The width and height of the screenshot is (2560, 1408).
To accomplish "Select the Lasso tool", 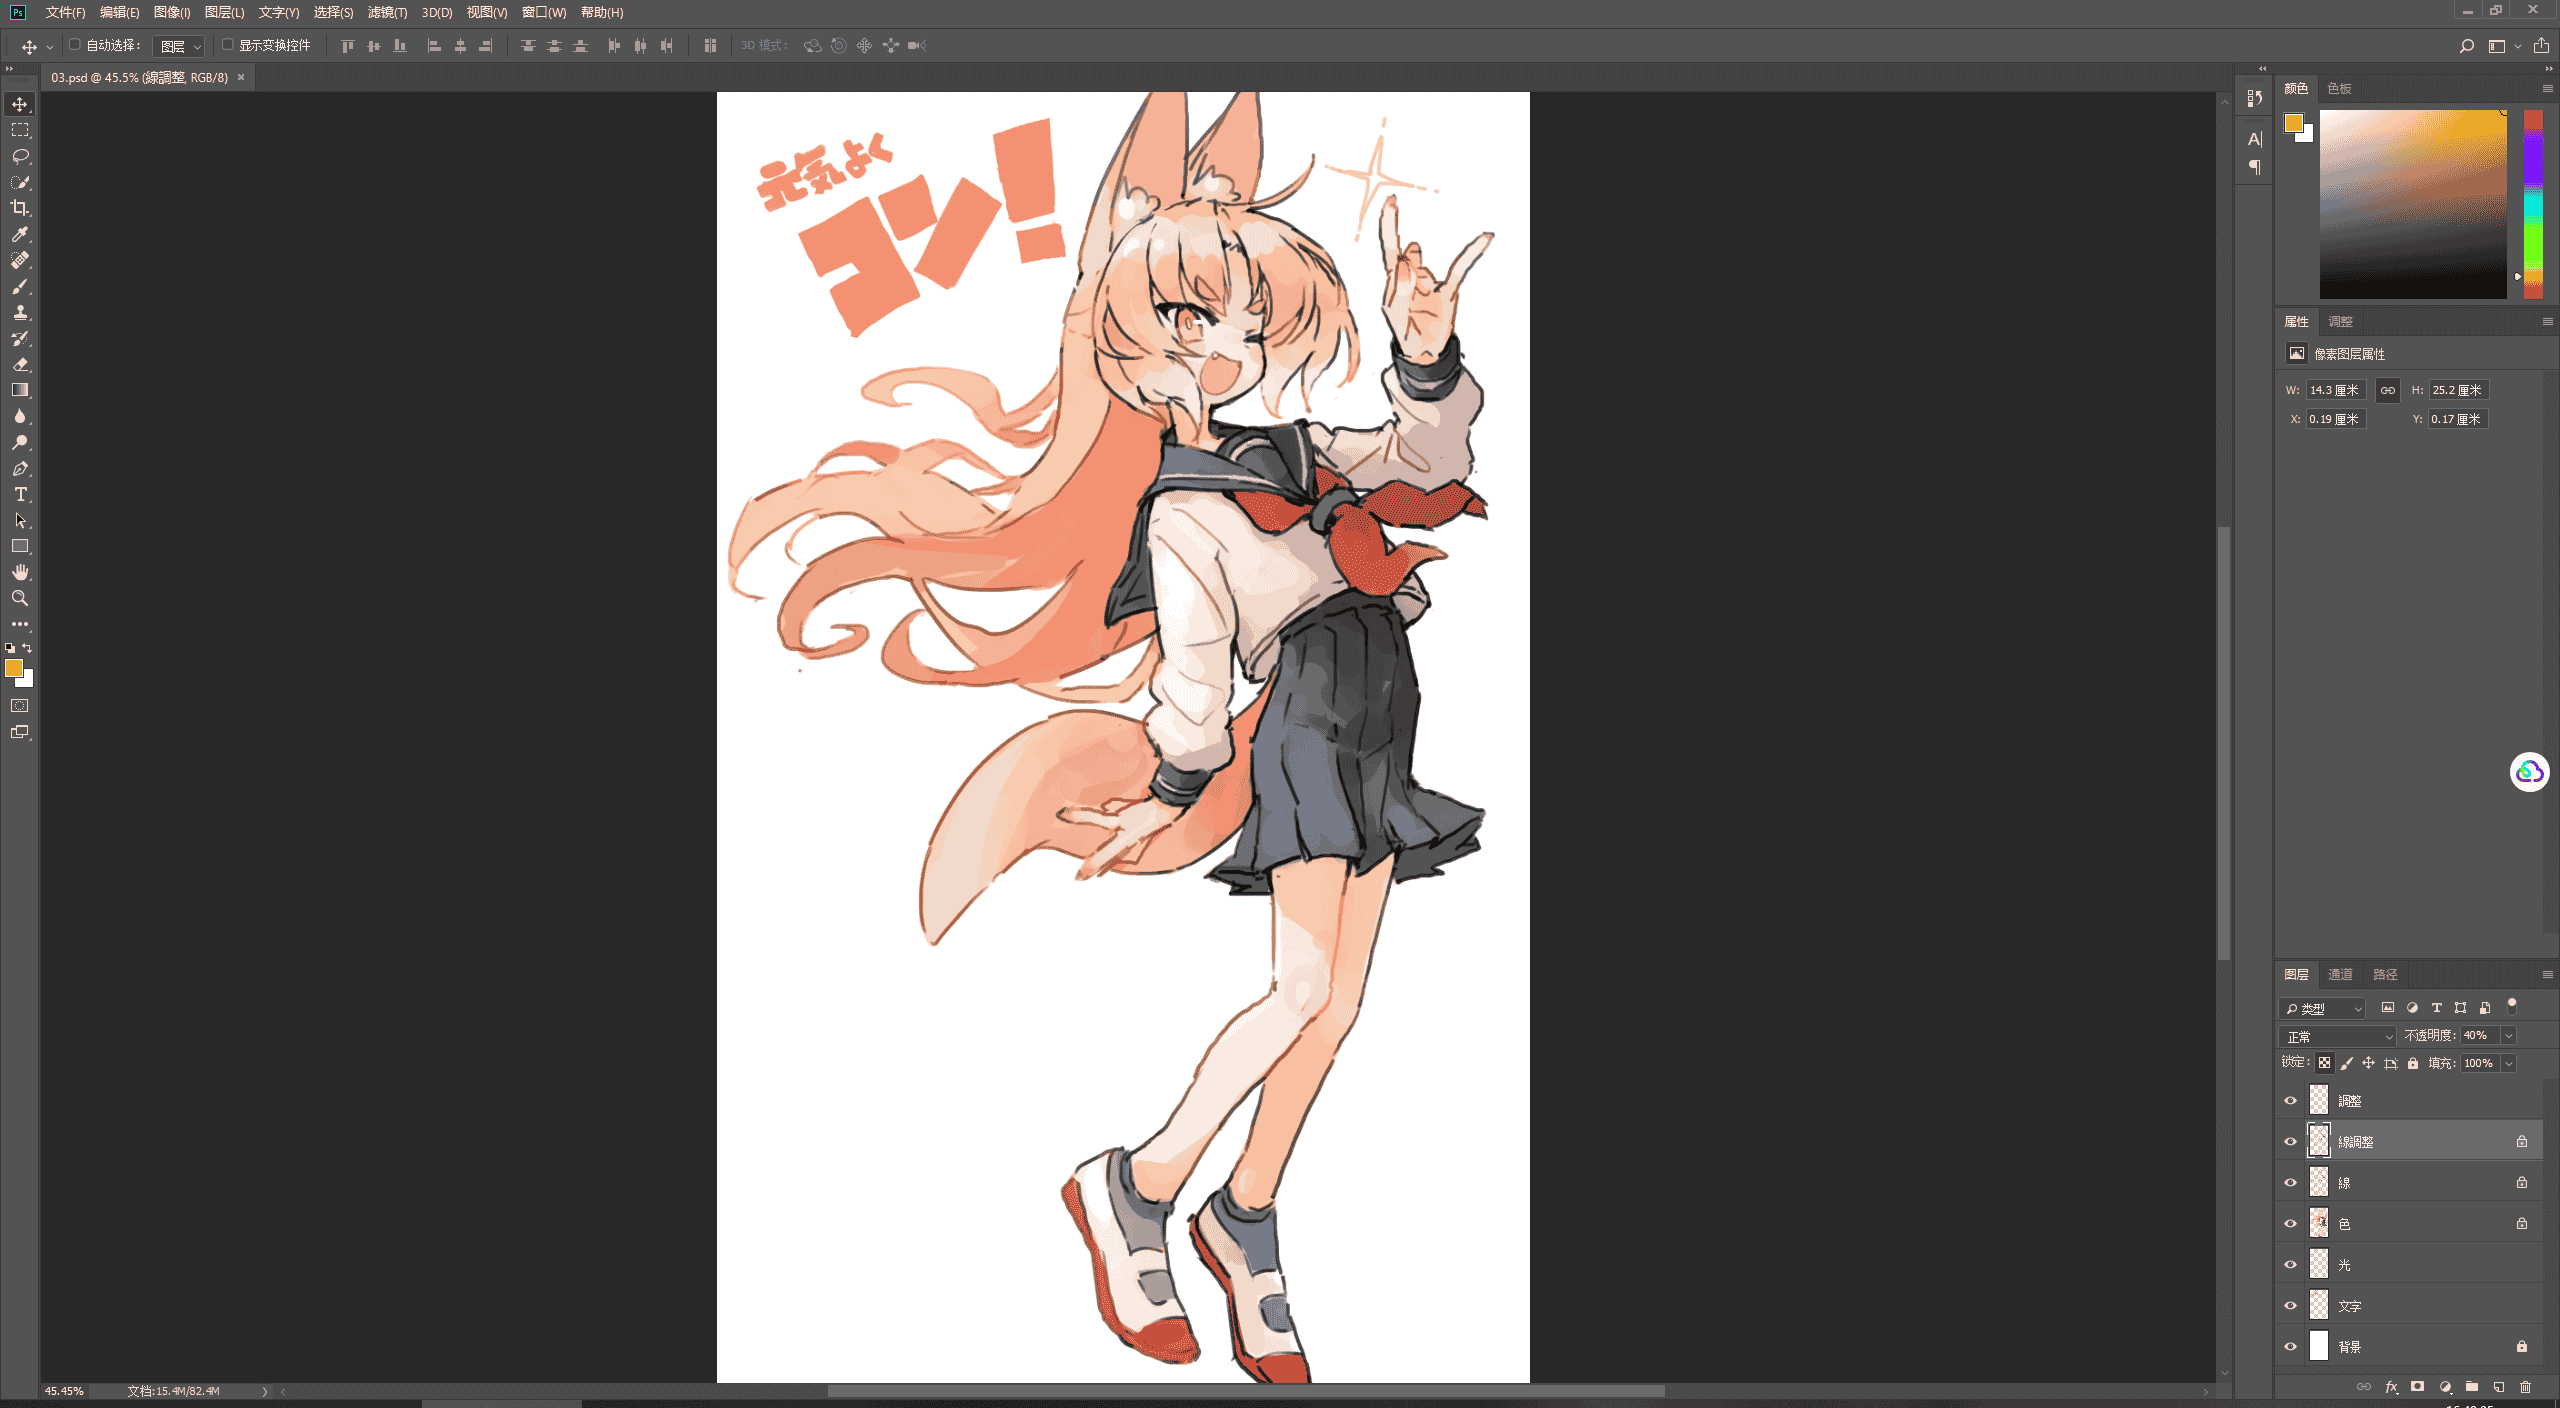I will click(x=20, y=156).
